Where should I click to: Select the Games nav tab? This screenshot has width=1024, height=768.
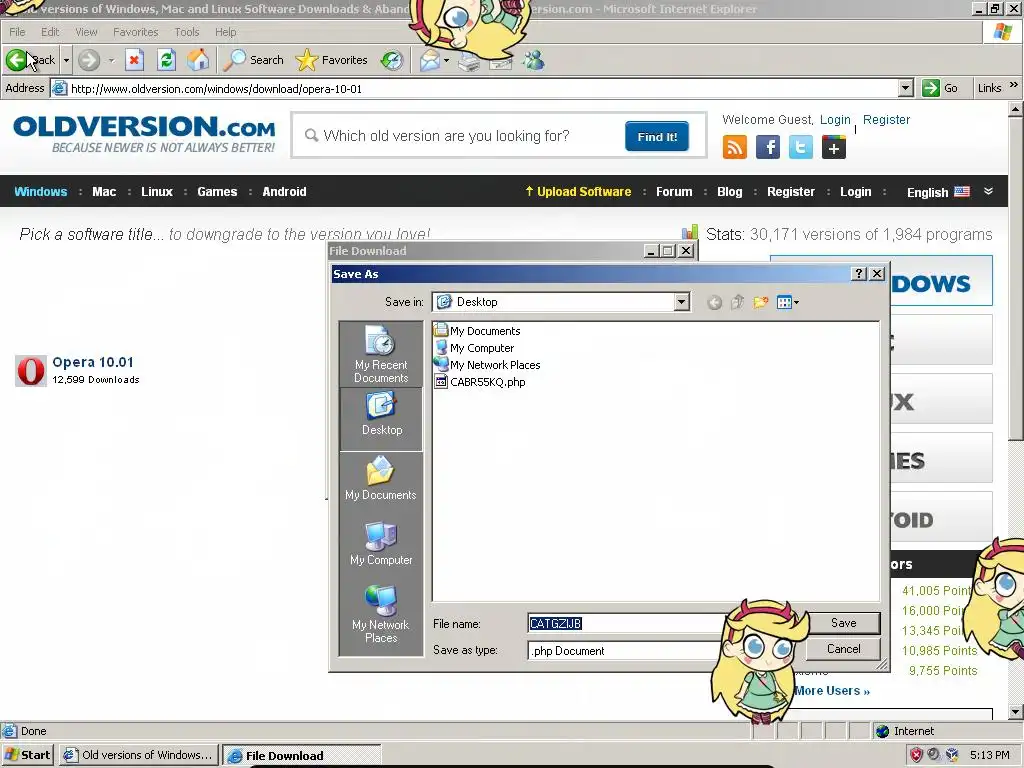[217, 191]
